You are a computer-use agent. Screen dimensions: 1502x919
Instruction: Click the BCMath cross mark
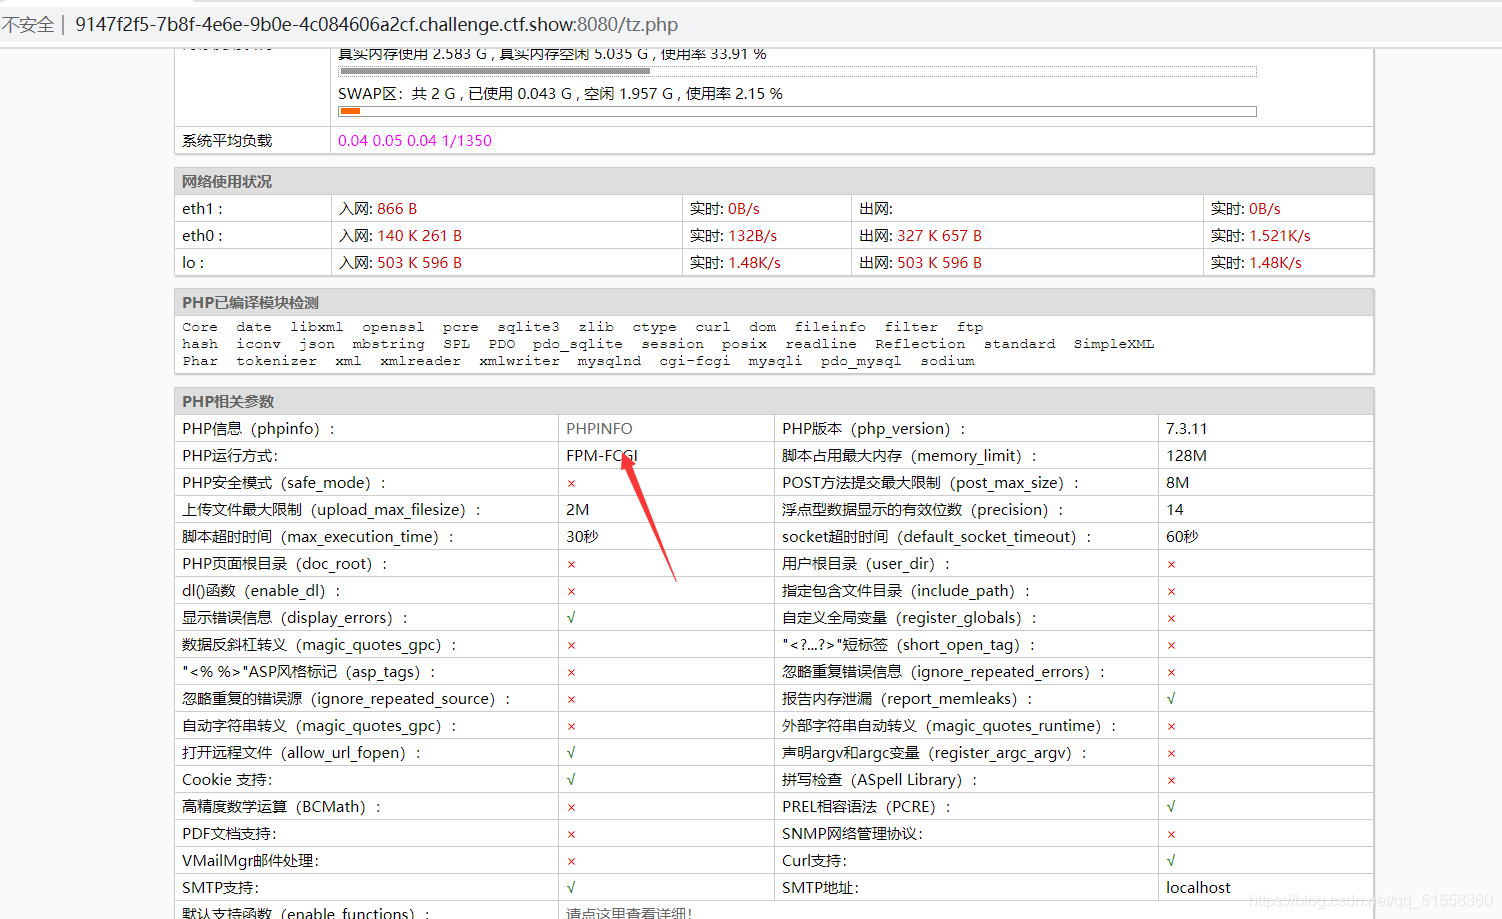(x=571, y=807)
